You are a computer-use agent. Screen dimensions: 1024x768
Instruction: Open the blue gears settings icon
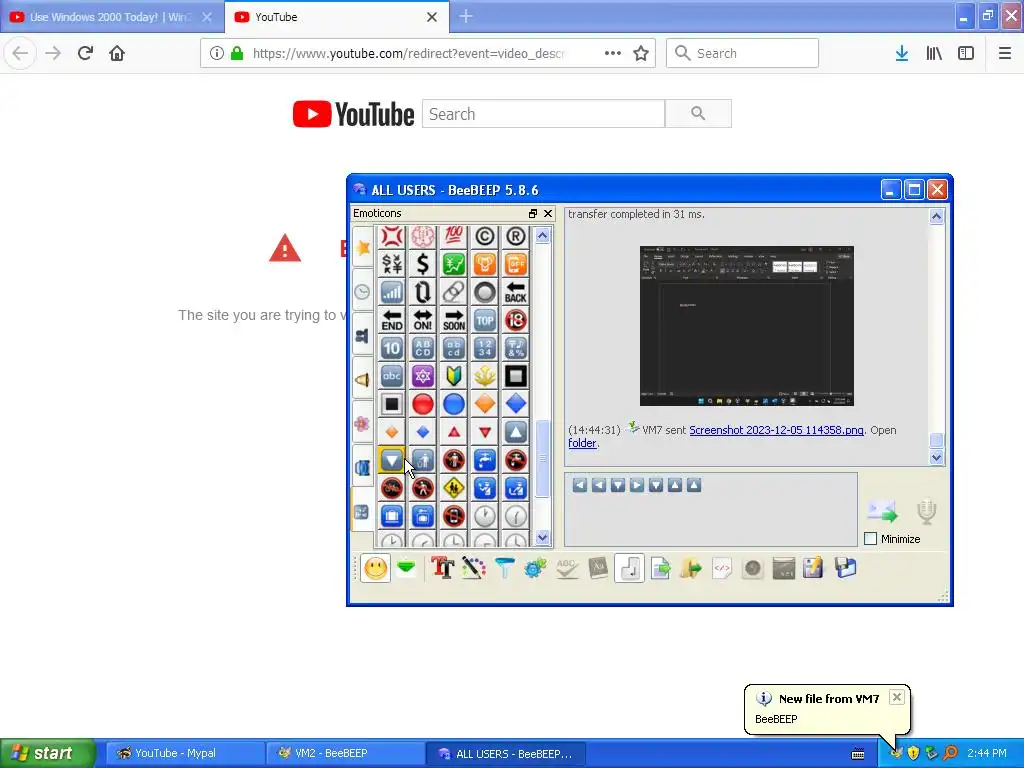[535, 568]
